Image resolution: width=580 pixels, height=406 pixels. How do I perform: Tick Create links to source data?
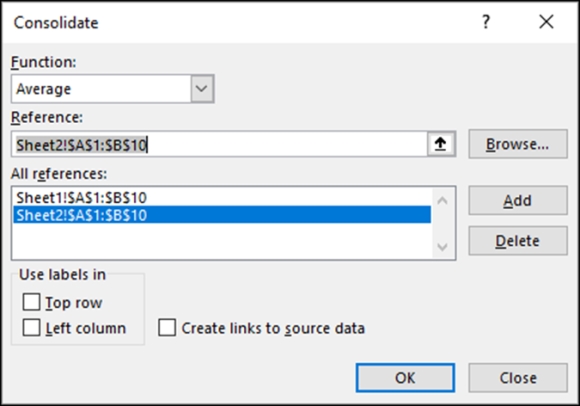tap(167, 327)
